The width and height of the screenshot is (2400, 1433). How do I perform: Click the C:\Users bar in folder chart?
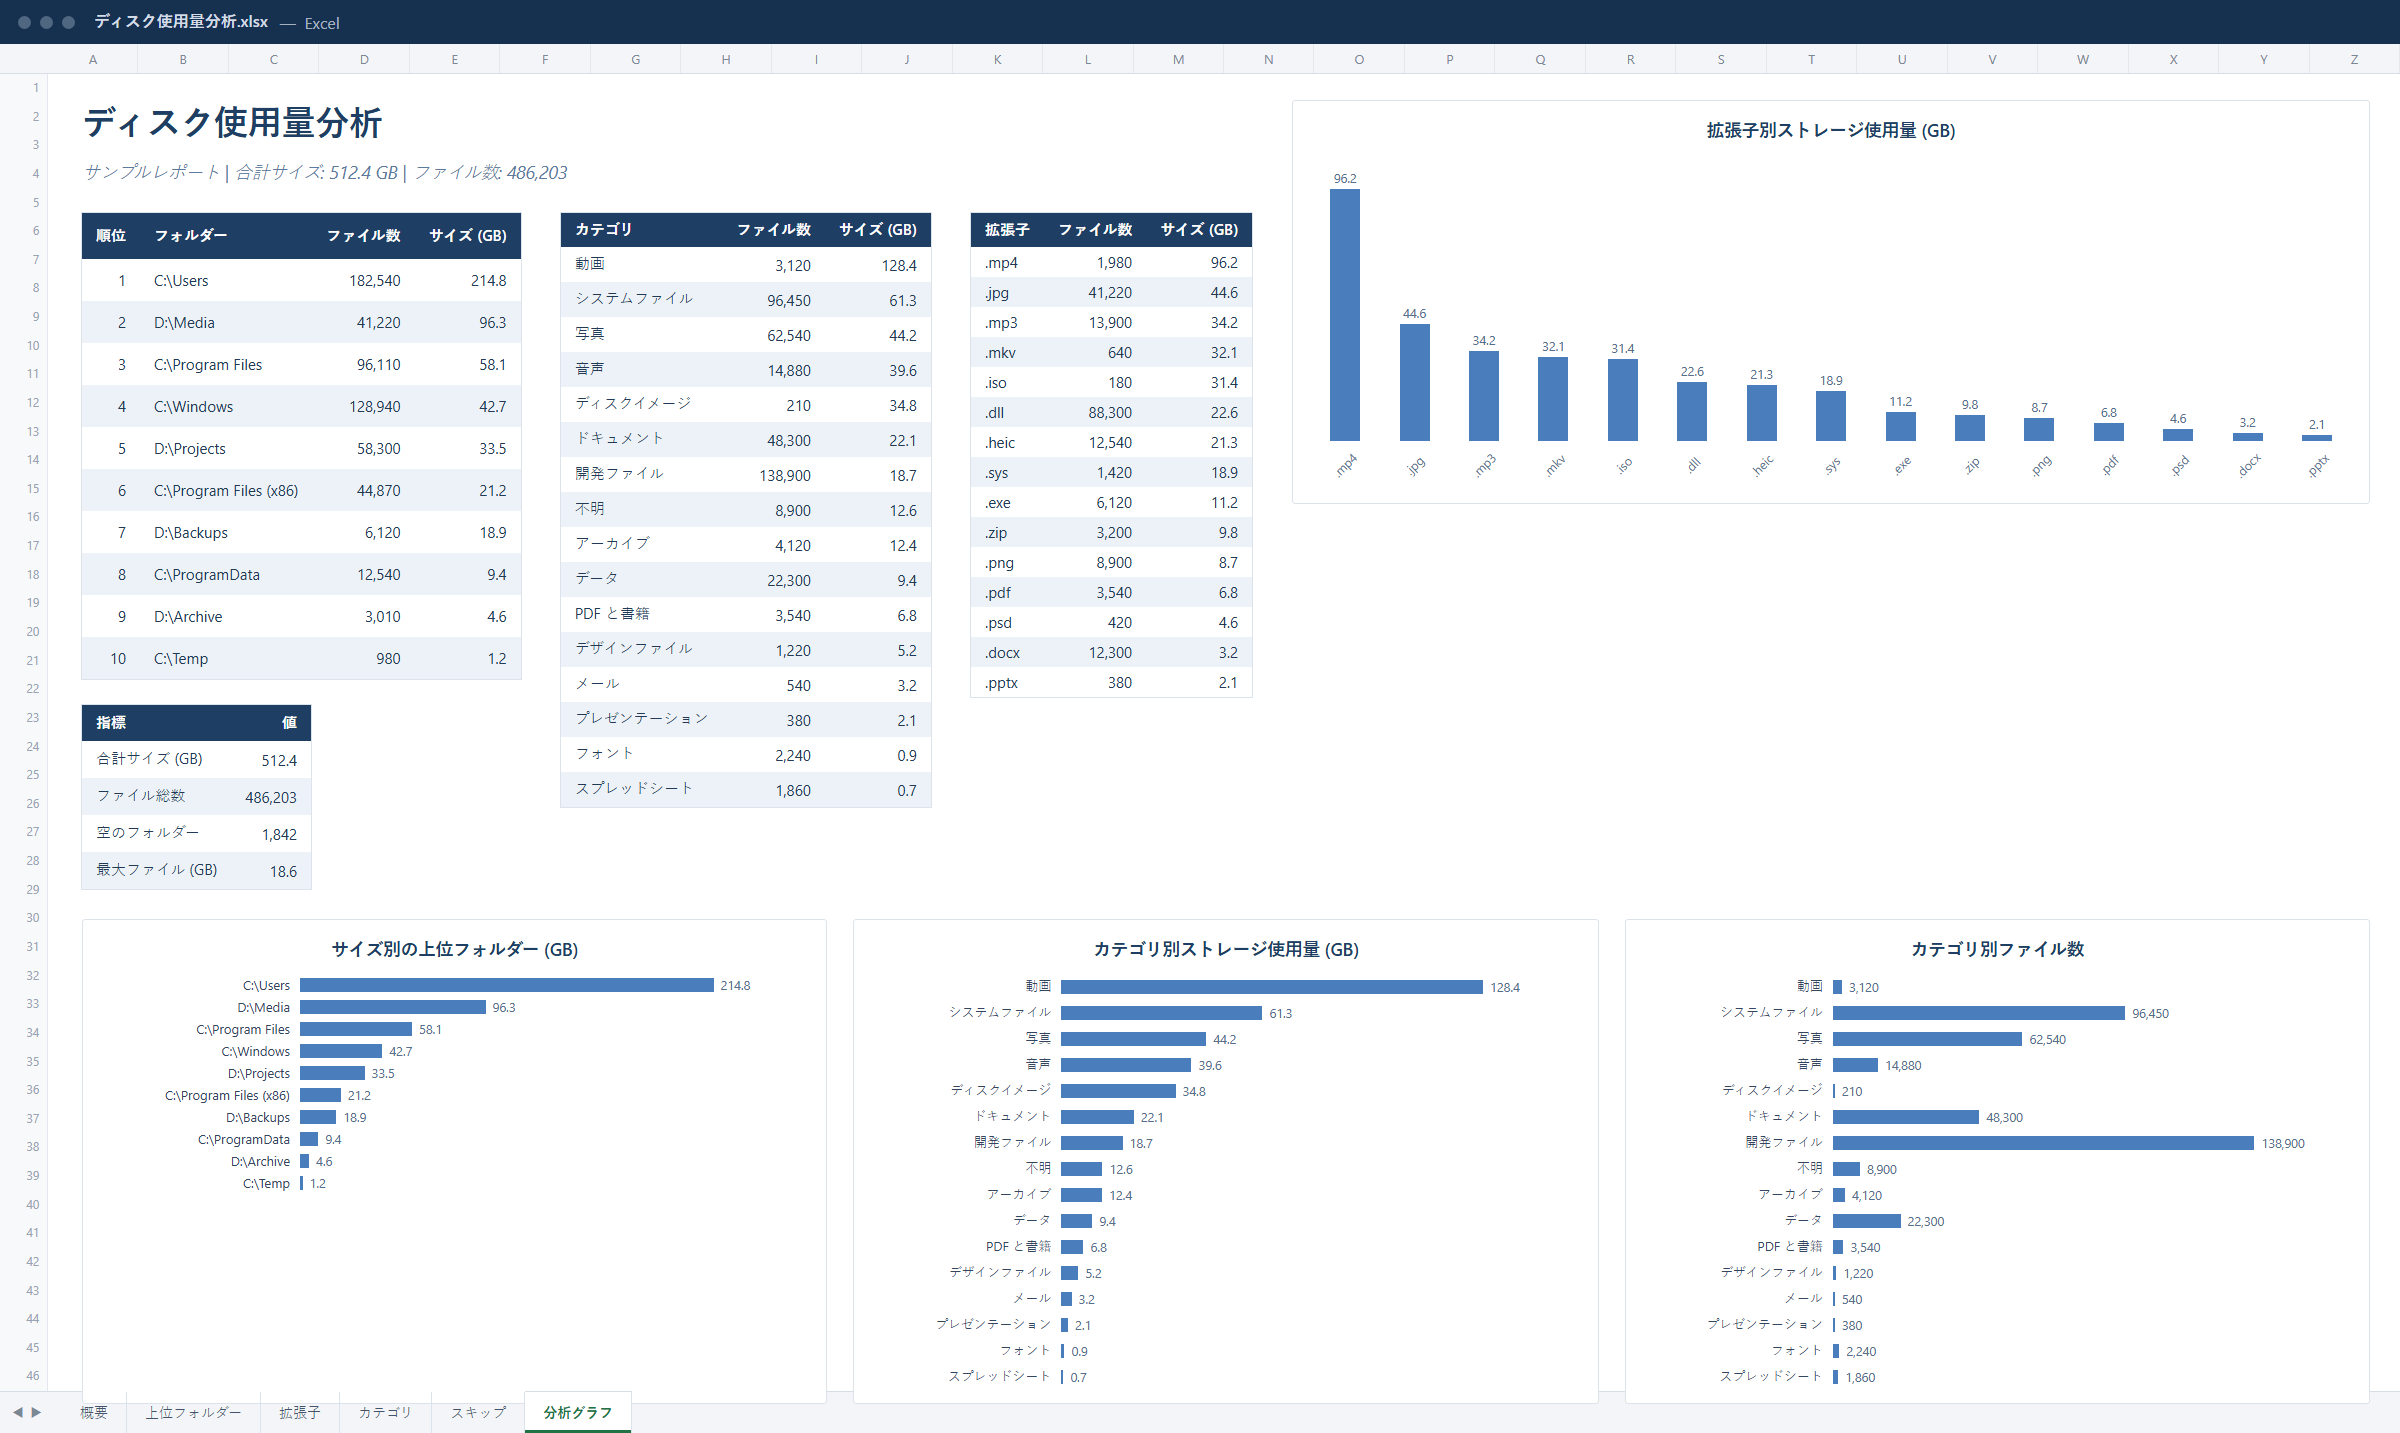pos(506,985)
